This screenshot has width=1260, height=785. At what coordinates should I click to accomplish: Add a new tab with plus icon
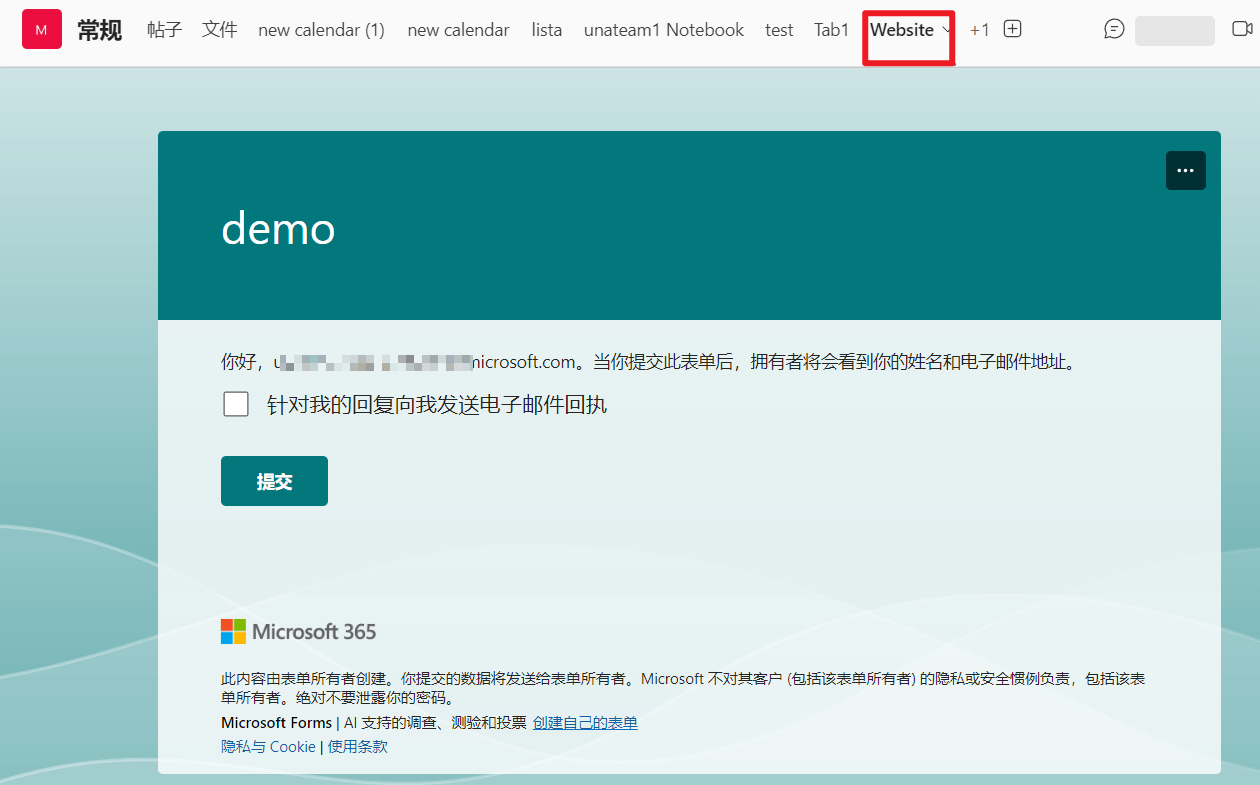pos(1012,29)
